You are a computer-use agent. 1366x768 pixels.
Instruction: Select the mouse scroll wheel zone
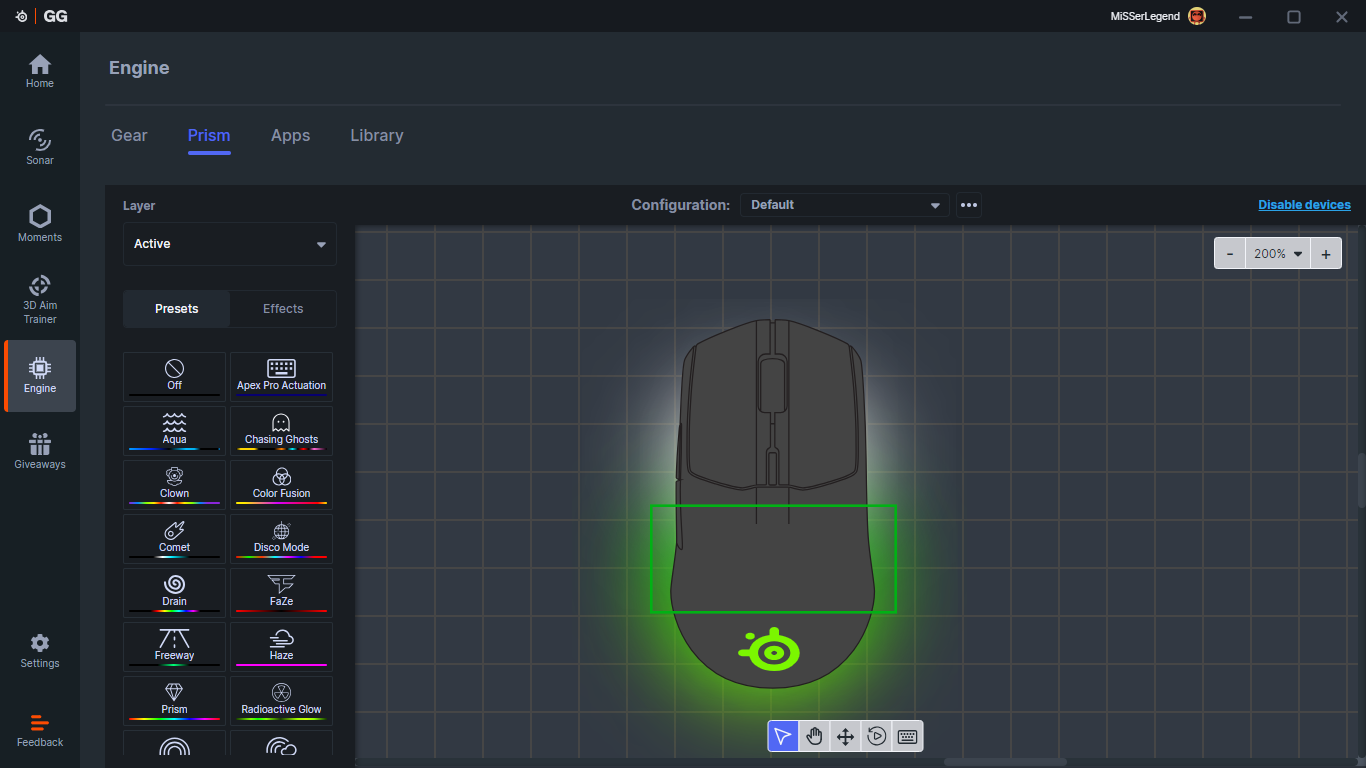tap(772, 384)
